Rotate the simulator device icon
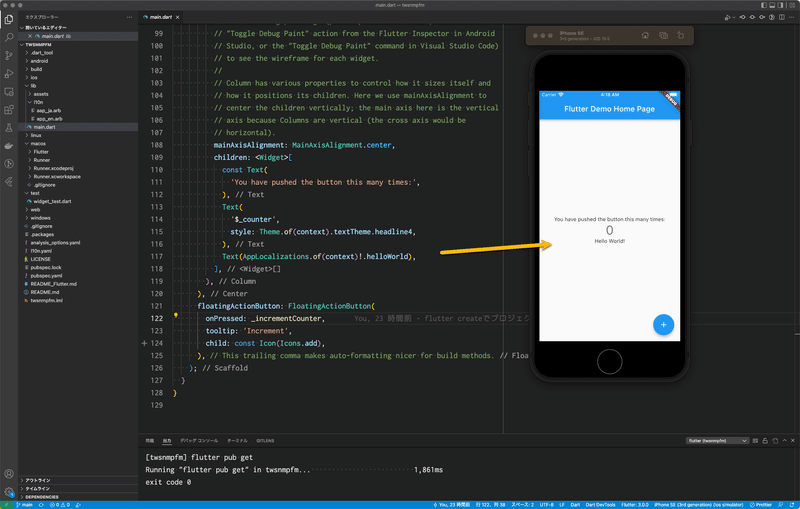 click(681, 36)
